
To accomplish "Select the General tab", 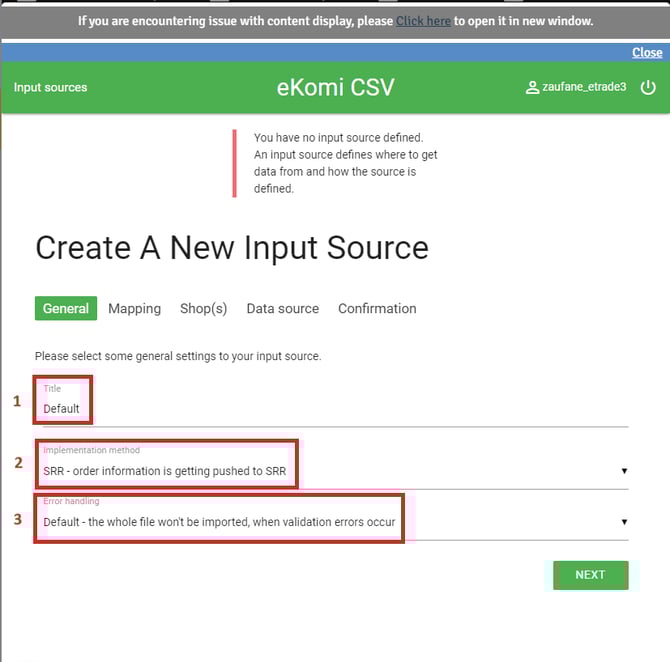I will click(66, 309).
